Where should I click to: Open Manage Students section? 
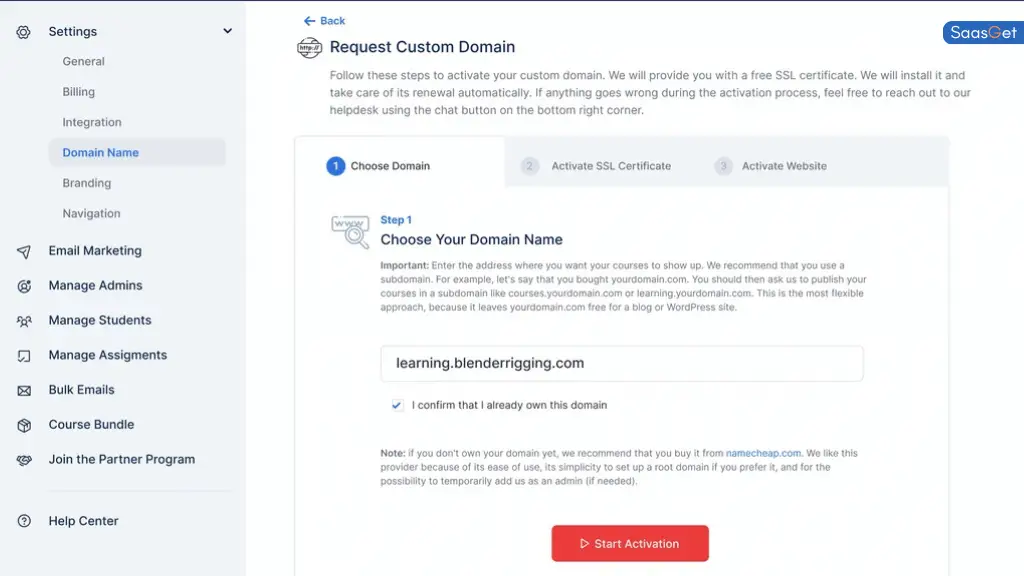[100, 320]
